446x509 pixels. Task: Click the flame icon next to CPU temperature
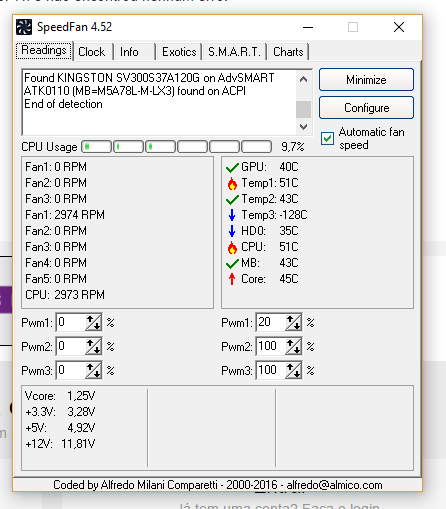click(x=232, y=247)
